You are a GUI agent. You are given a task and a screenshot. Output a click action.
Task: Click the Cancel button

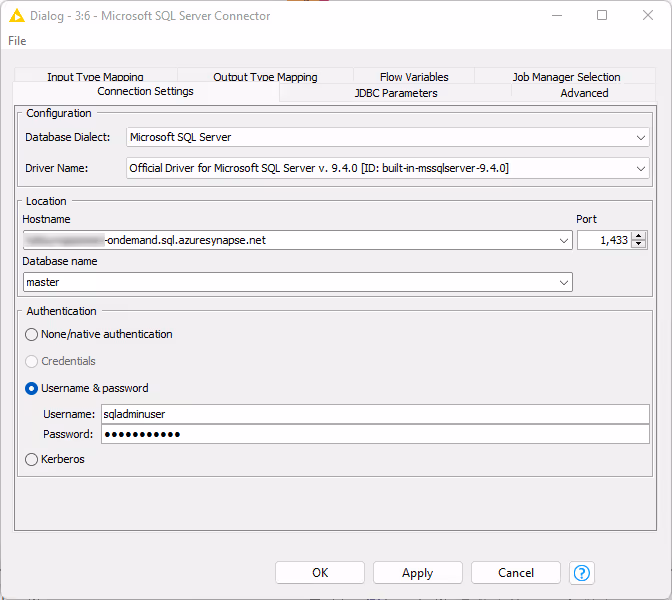(516, 573)
